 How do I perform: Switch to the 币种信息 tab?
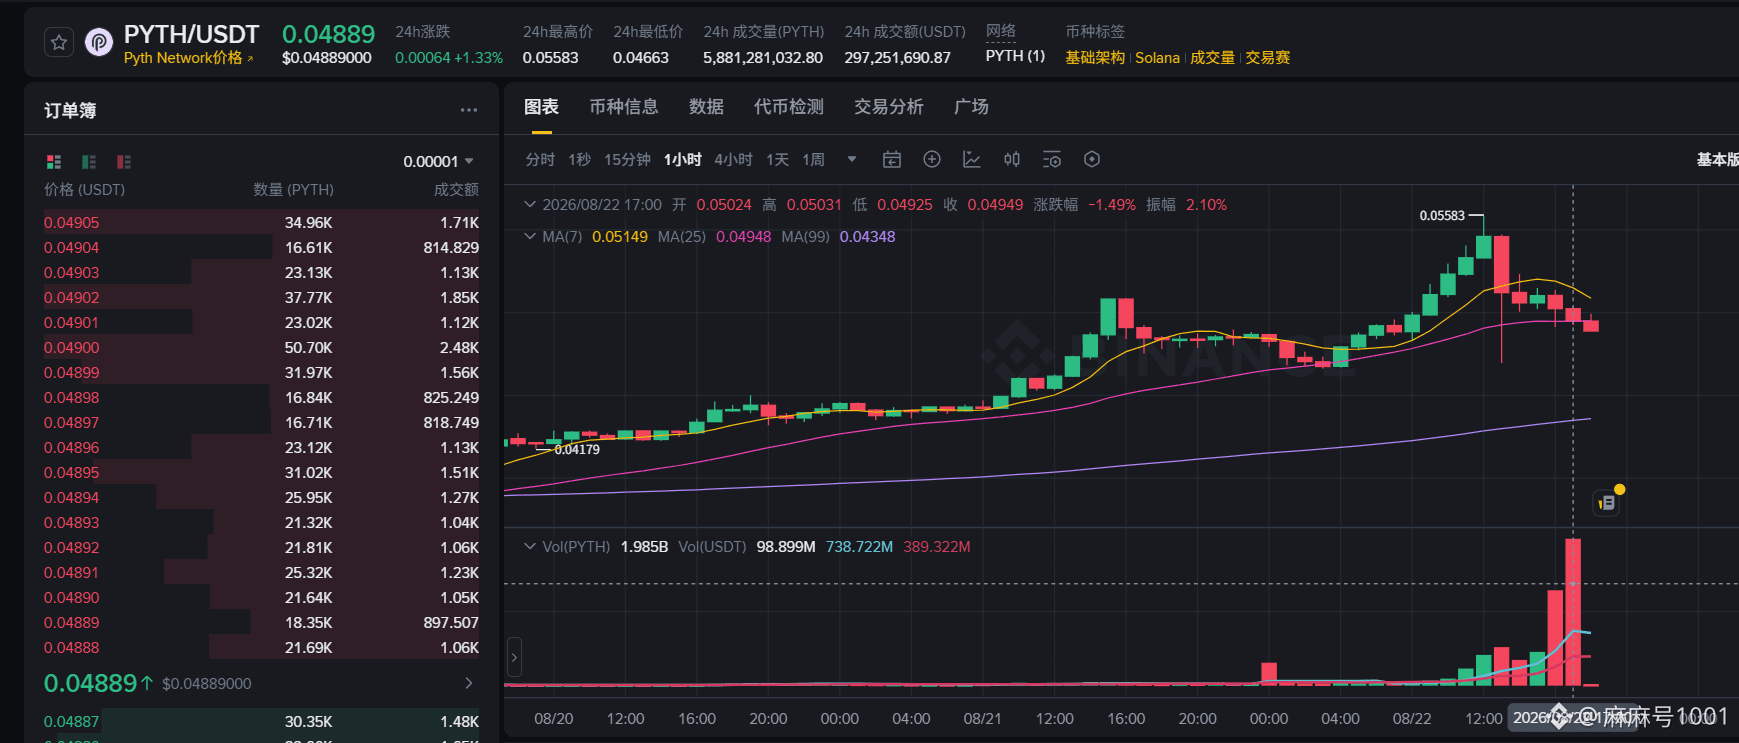point(623,107)
